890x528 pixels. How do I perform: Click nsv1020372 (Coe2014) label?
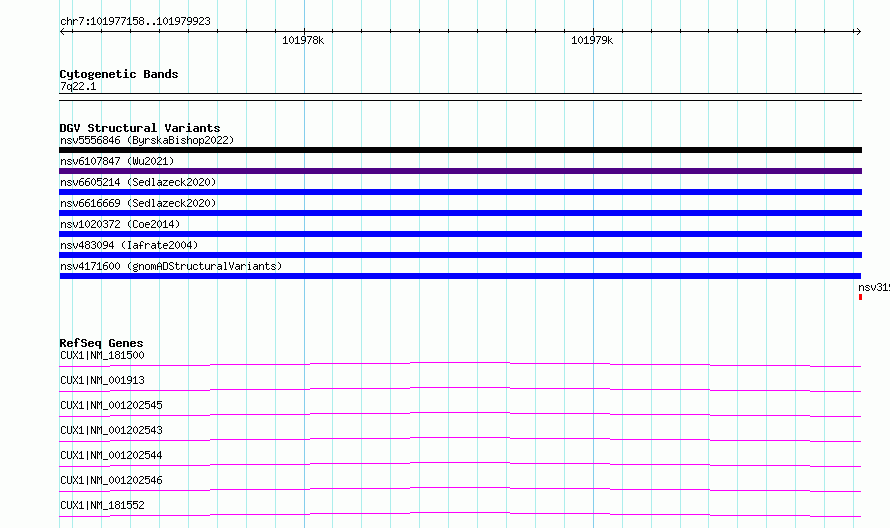tap(120, 224)
